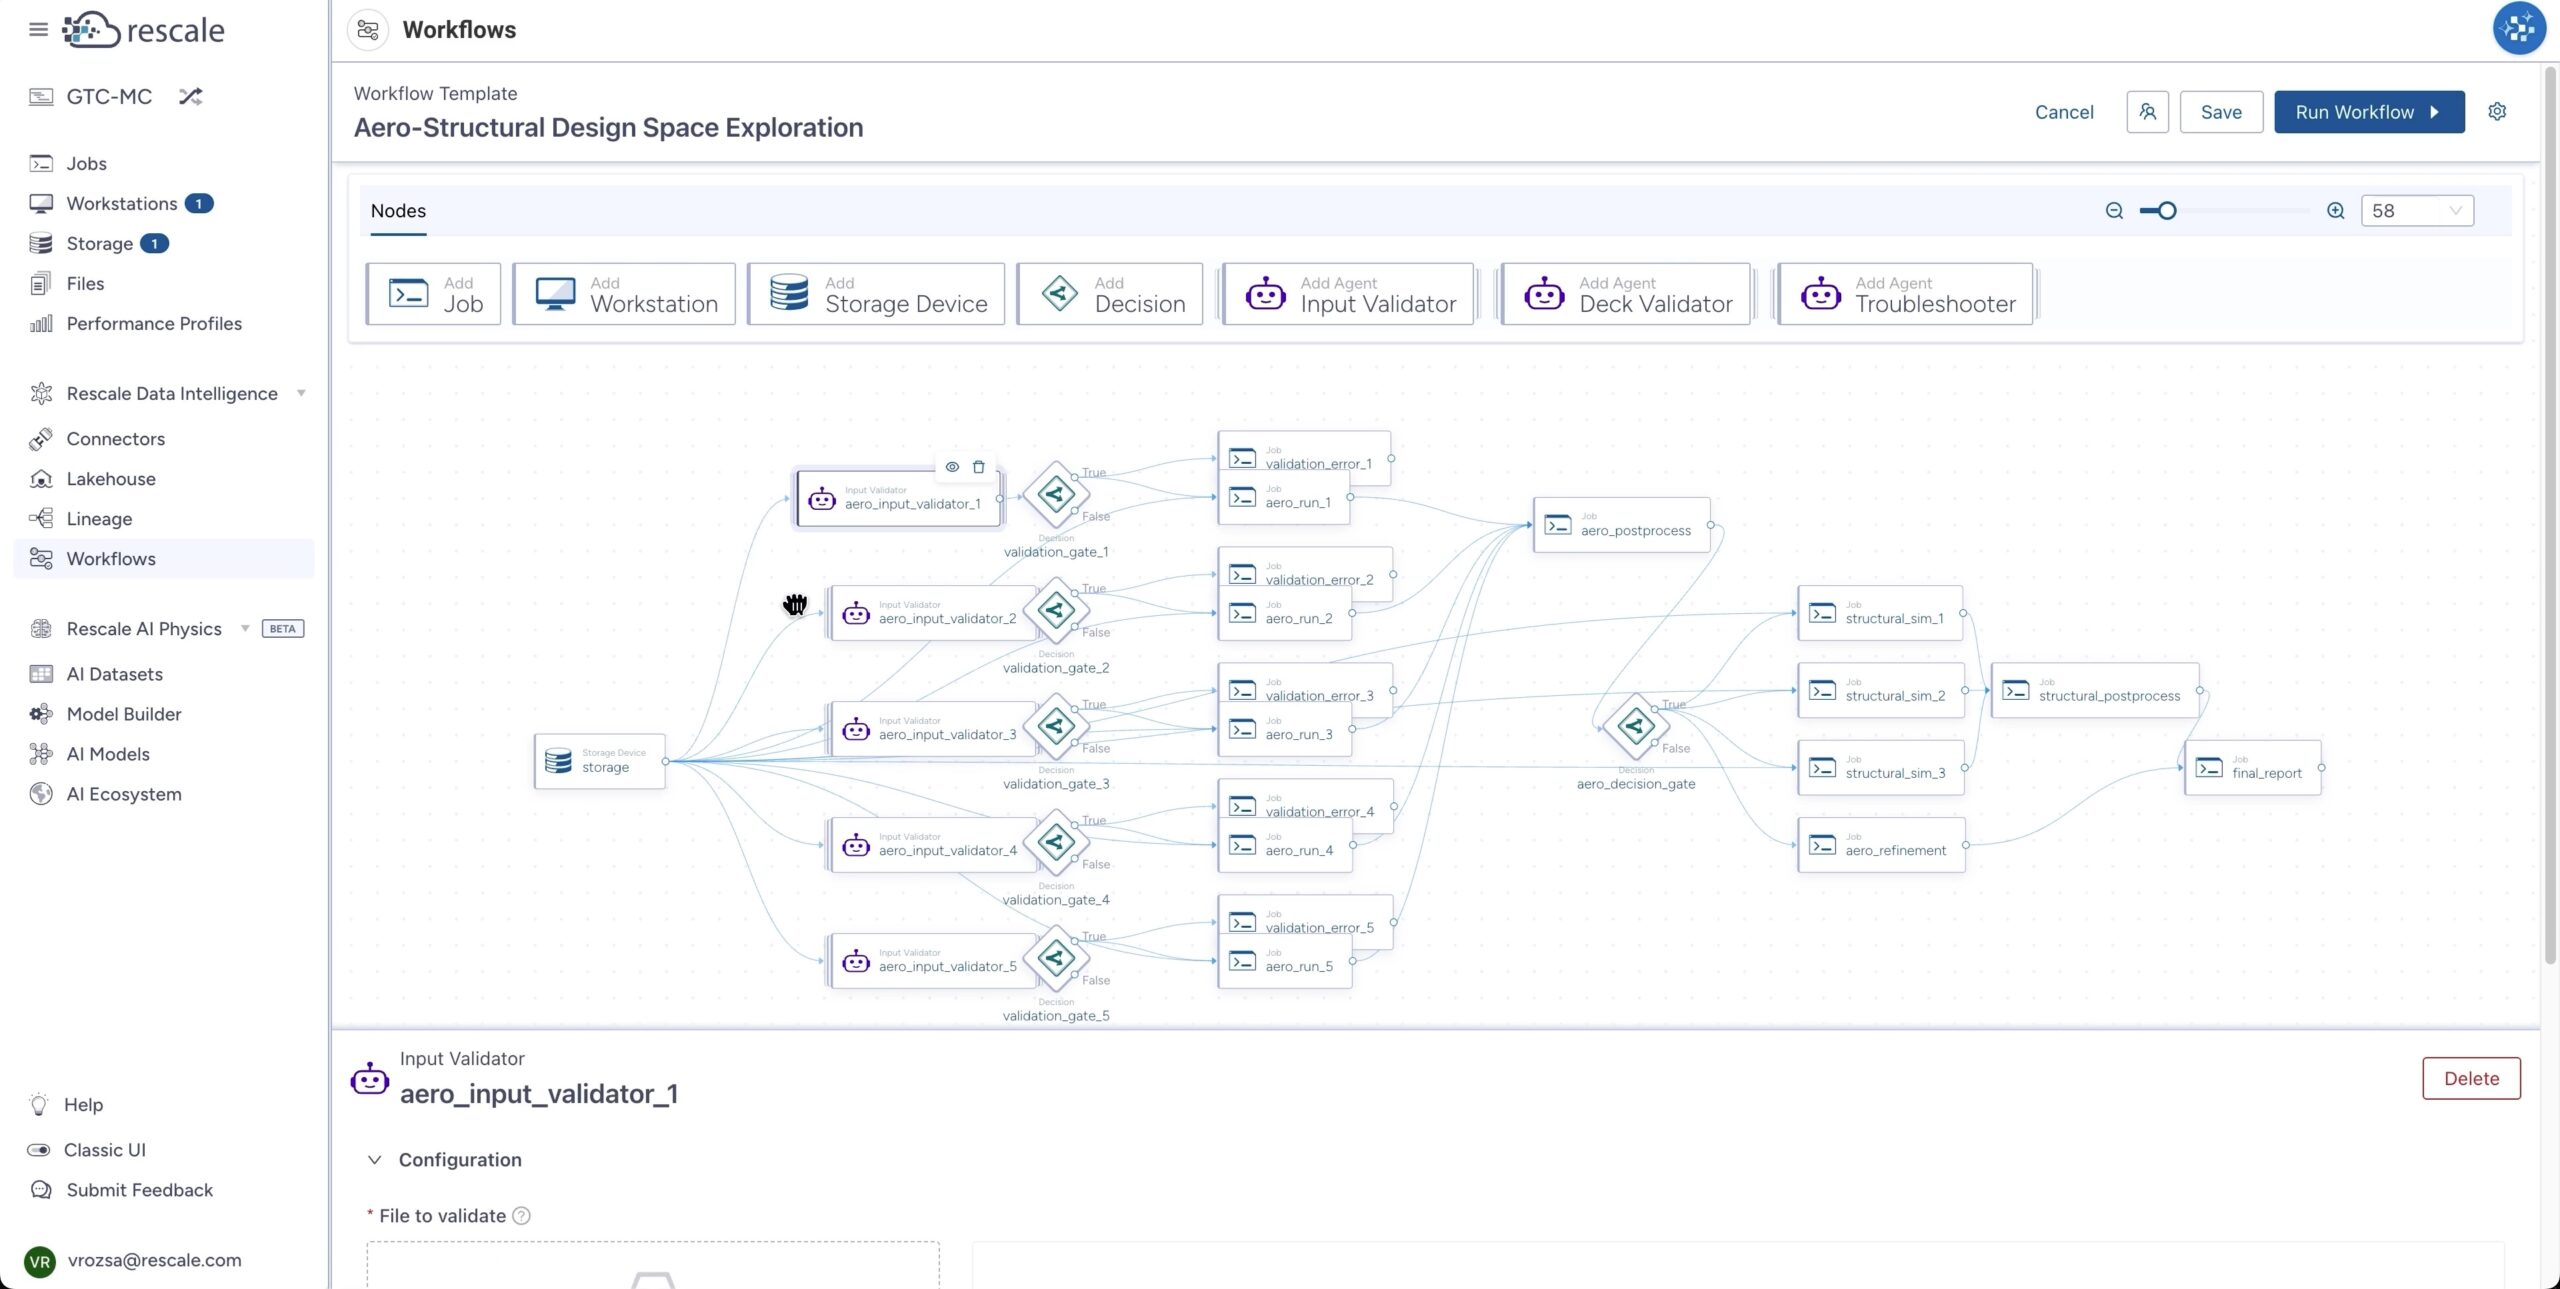The width and height of the screenshot is (2560, 1289).
Task: Click the zoom out magnifier icon
Action: click(2114, 211)
